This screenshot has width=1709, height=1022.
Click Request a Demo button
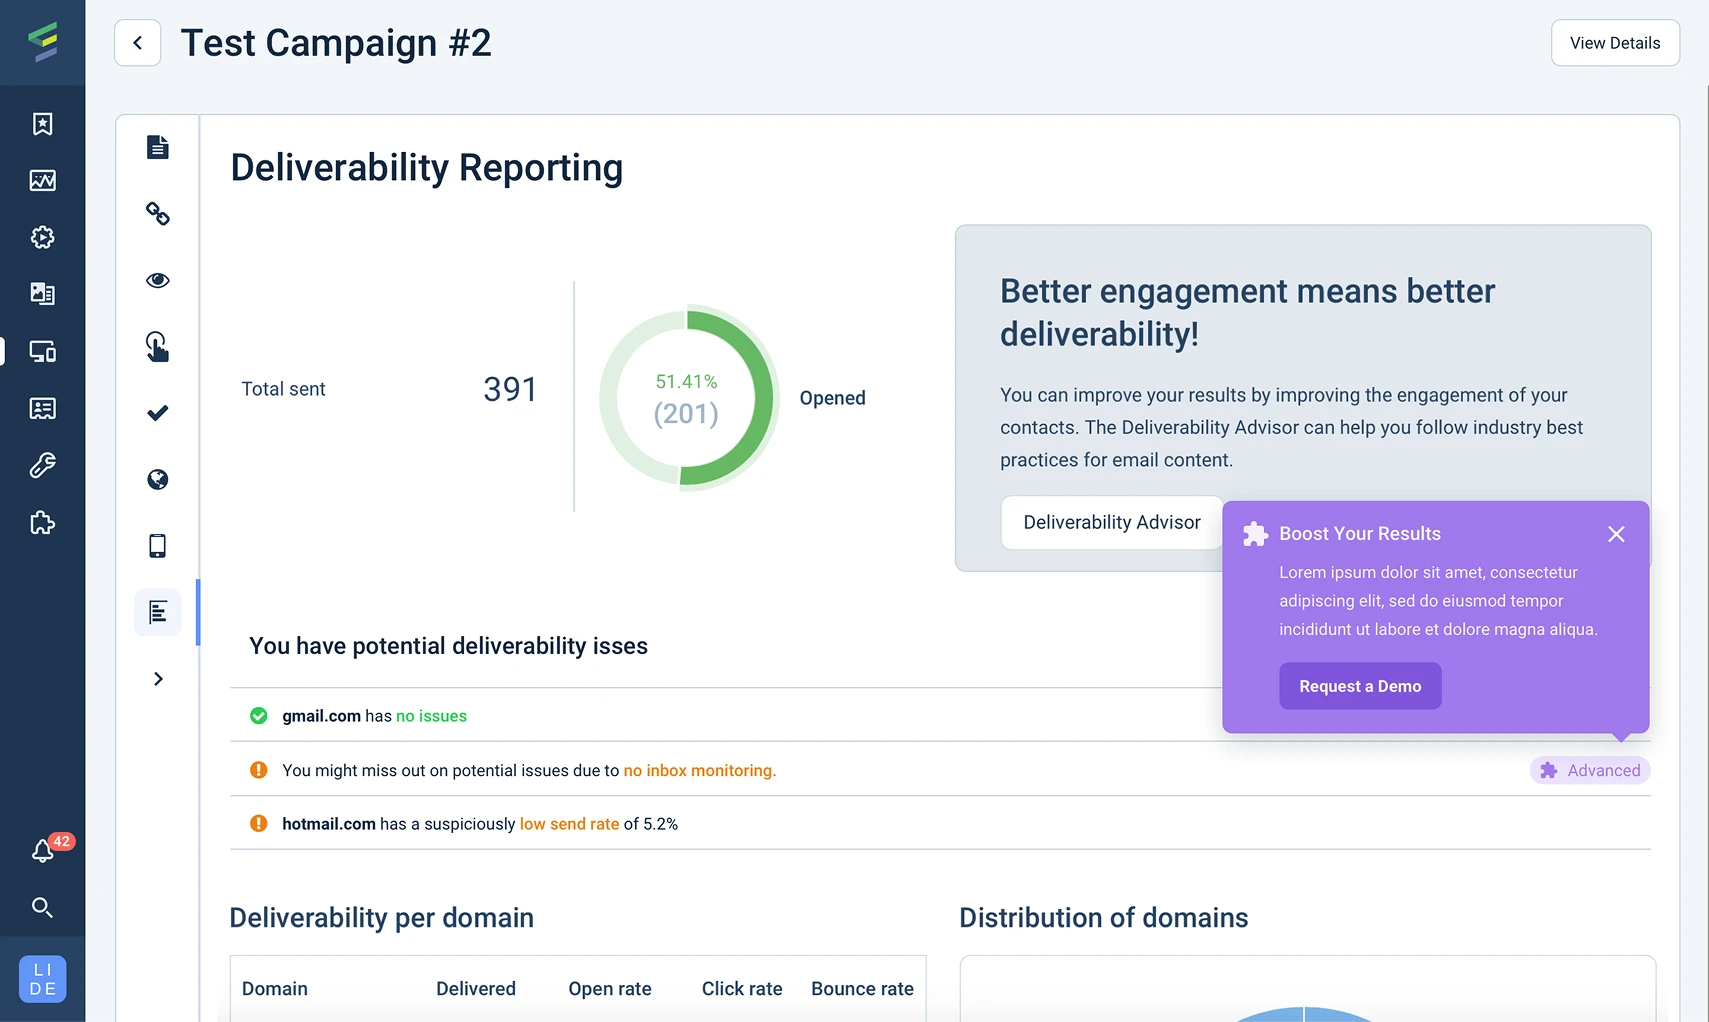coord(1359,686)
